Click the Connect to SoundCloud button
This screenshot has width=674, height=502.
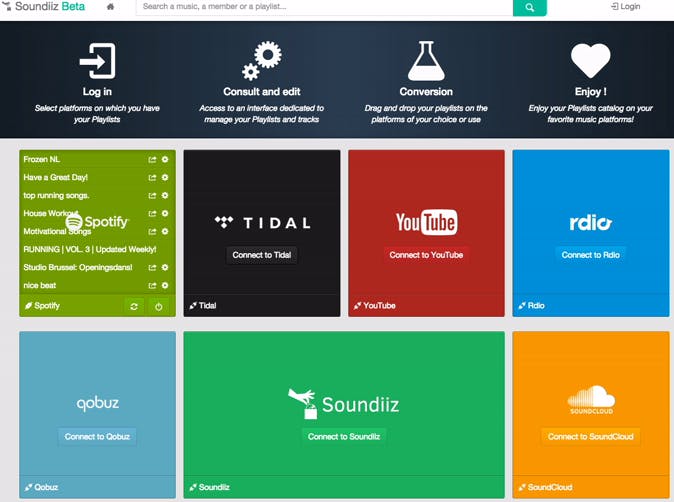pyautogui.click(x=591, y=437)
